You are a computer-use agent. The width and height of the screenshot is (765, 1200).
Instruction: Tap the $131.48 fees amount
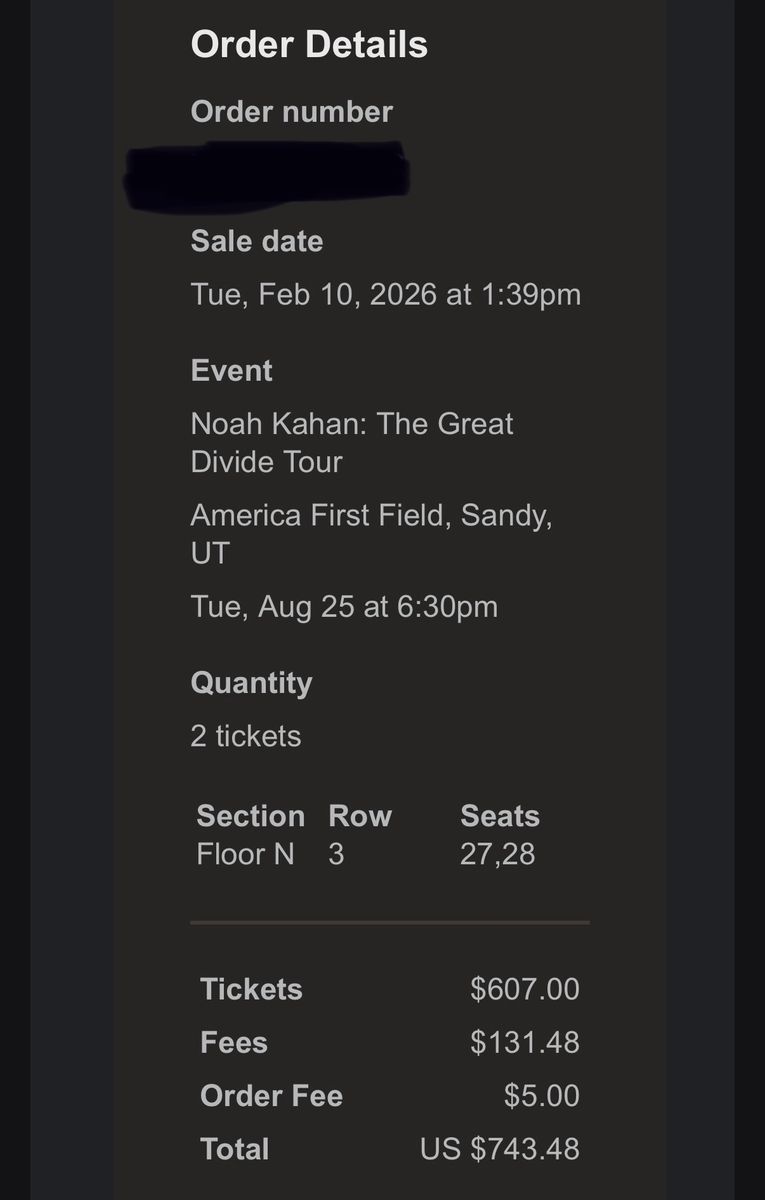[x=524, y=1042]
